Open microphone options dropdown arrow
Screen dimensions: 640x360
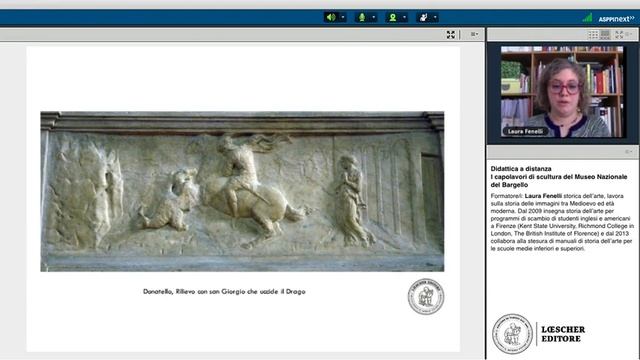tap(373, 17)
